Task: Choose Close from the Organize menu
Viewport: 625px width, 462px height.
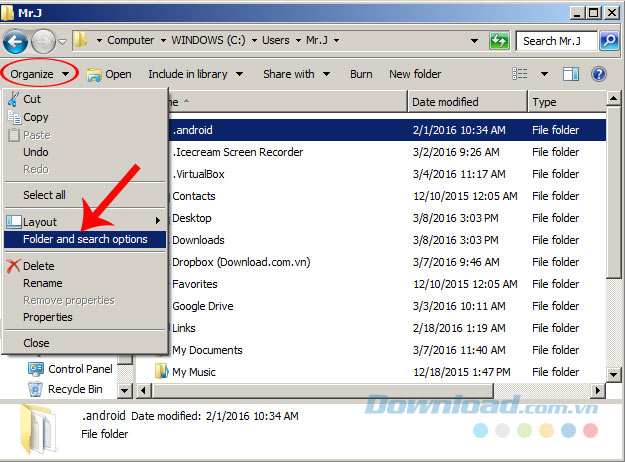Action: 85,343
